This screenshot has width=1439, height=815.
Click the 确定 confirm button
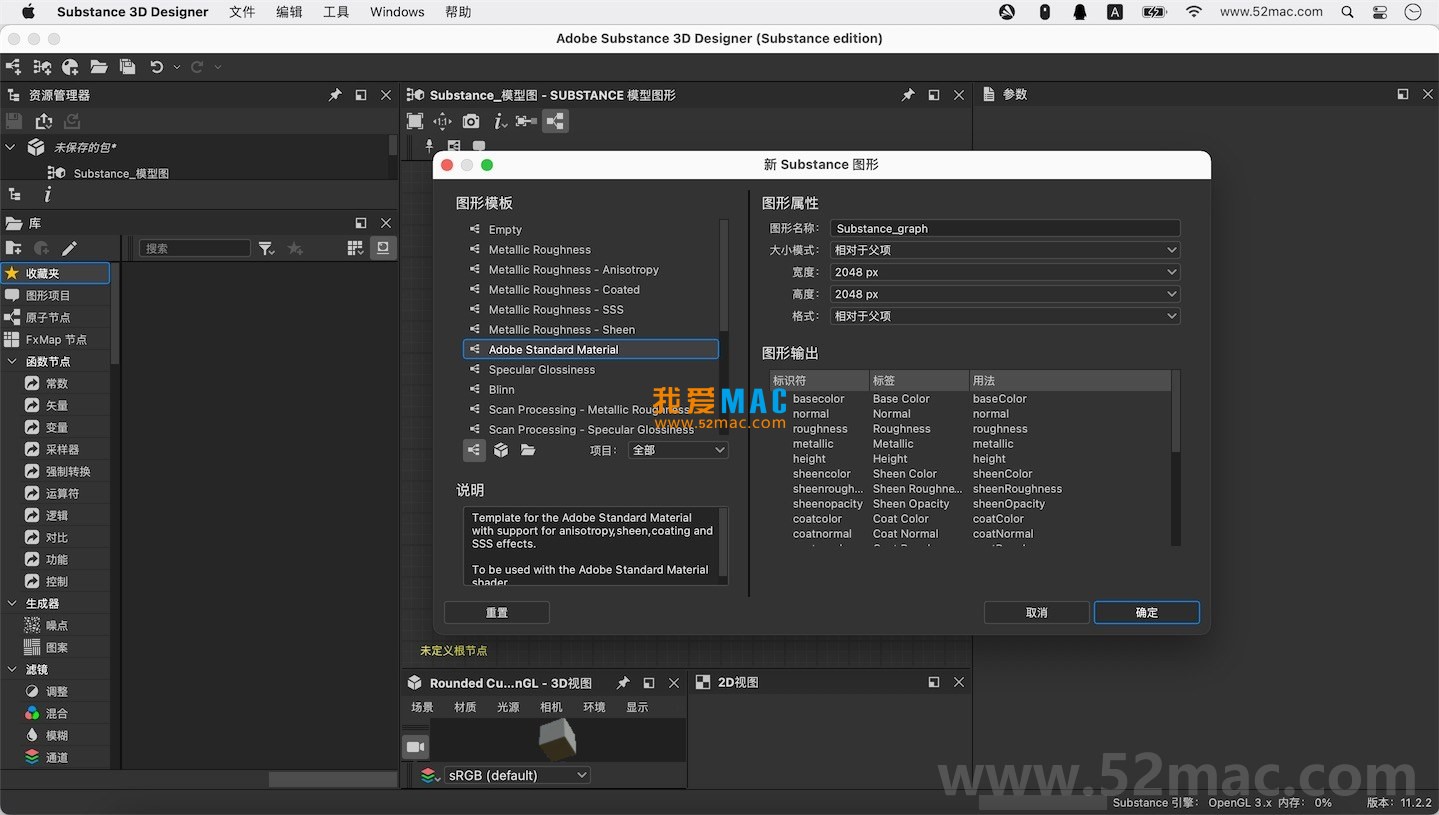click(1147, 613)
